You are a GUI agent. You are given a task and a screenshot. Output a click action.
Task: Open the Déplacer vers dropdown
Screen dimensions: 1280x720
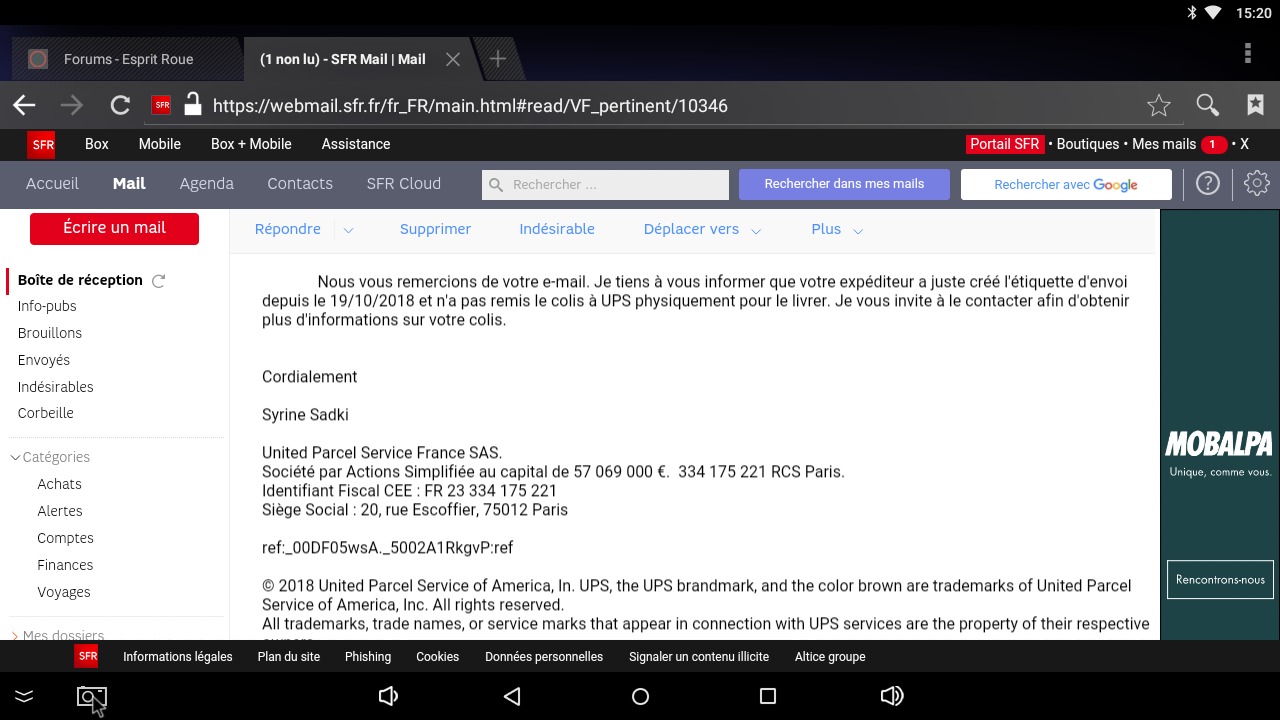[x=702, y=229]
